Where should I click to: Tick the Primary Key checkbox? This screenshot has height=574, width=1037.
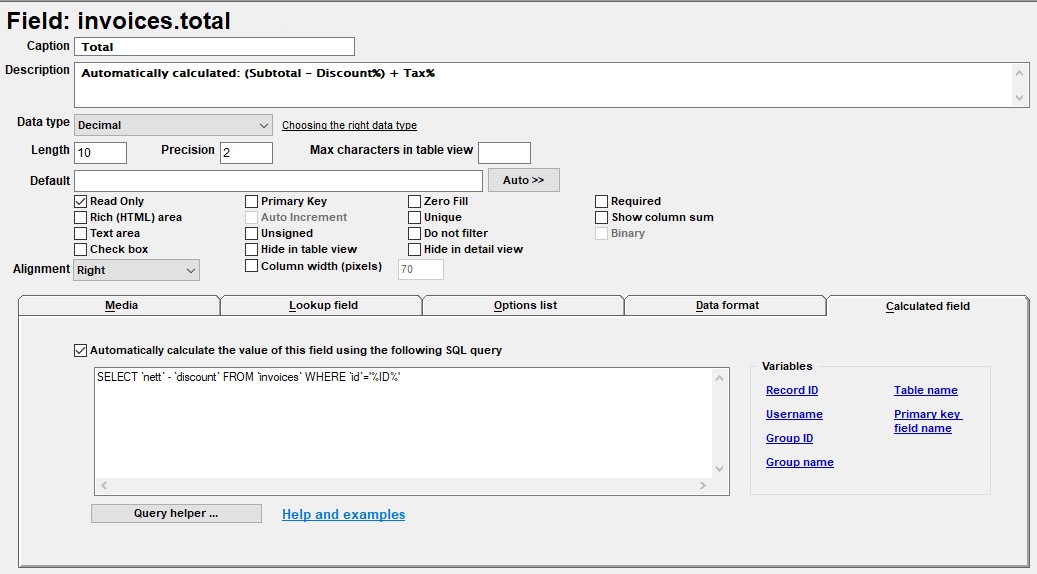tap(251, 201)
